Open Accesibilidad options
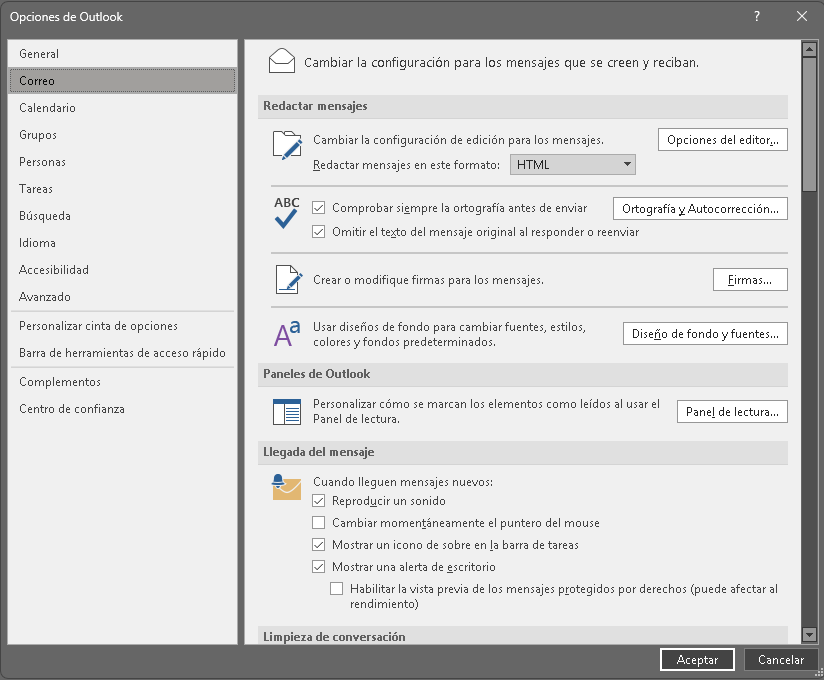 [122, 270]
